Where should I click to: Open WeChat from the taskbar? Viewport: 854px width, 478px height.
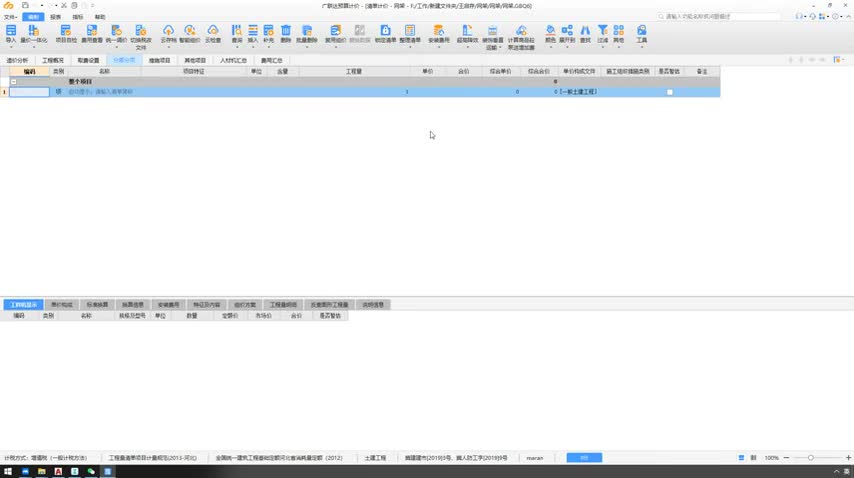tap(91, 471)
